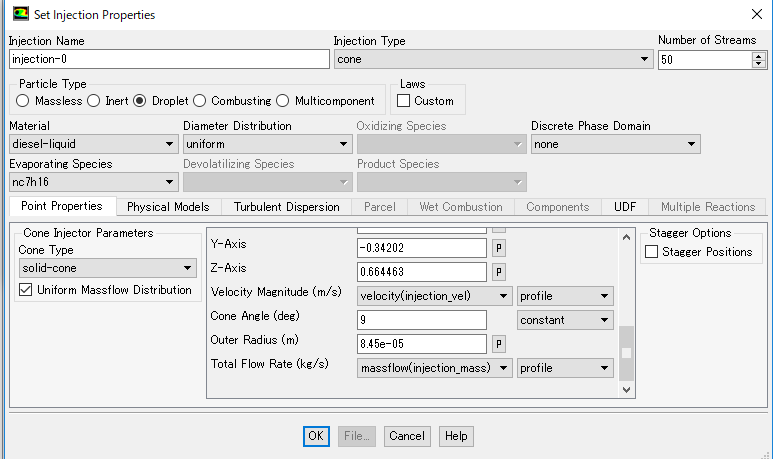
Task: Click the parameter P button beside Z-Axis
Action: click(x=498, y=272)
